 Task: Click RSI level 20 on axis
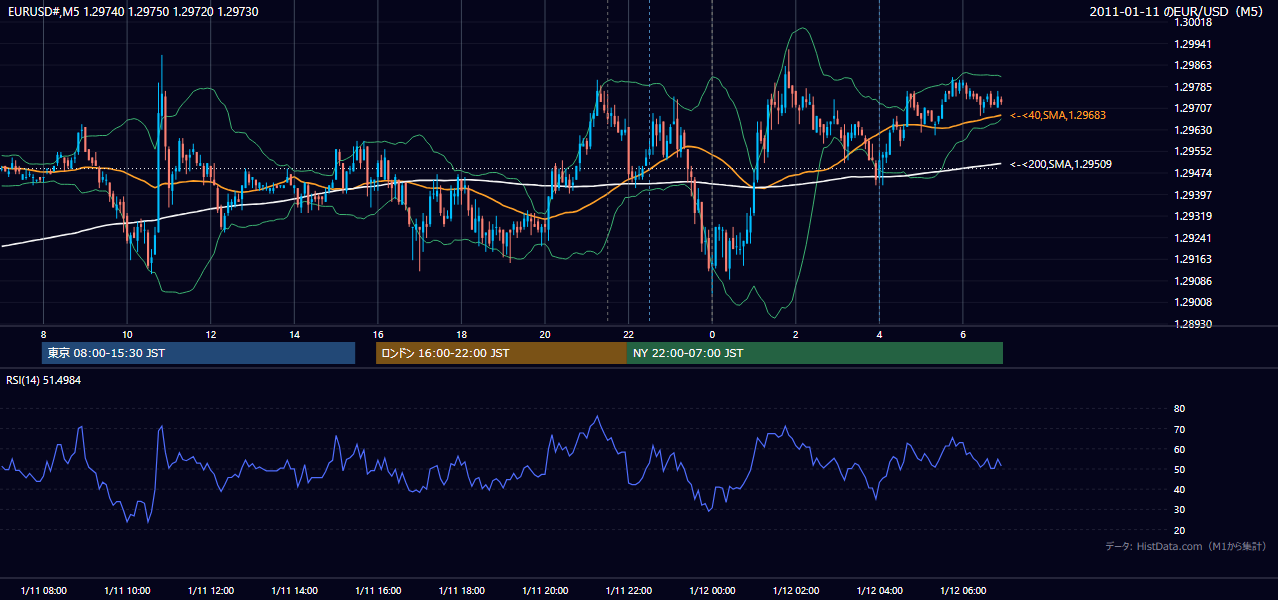click(1179, 530)
